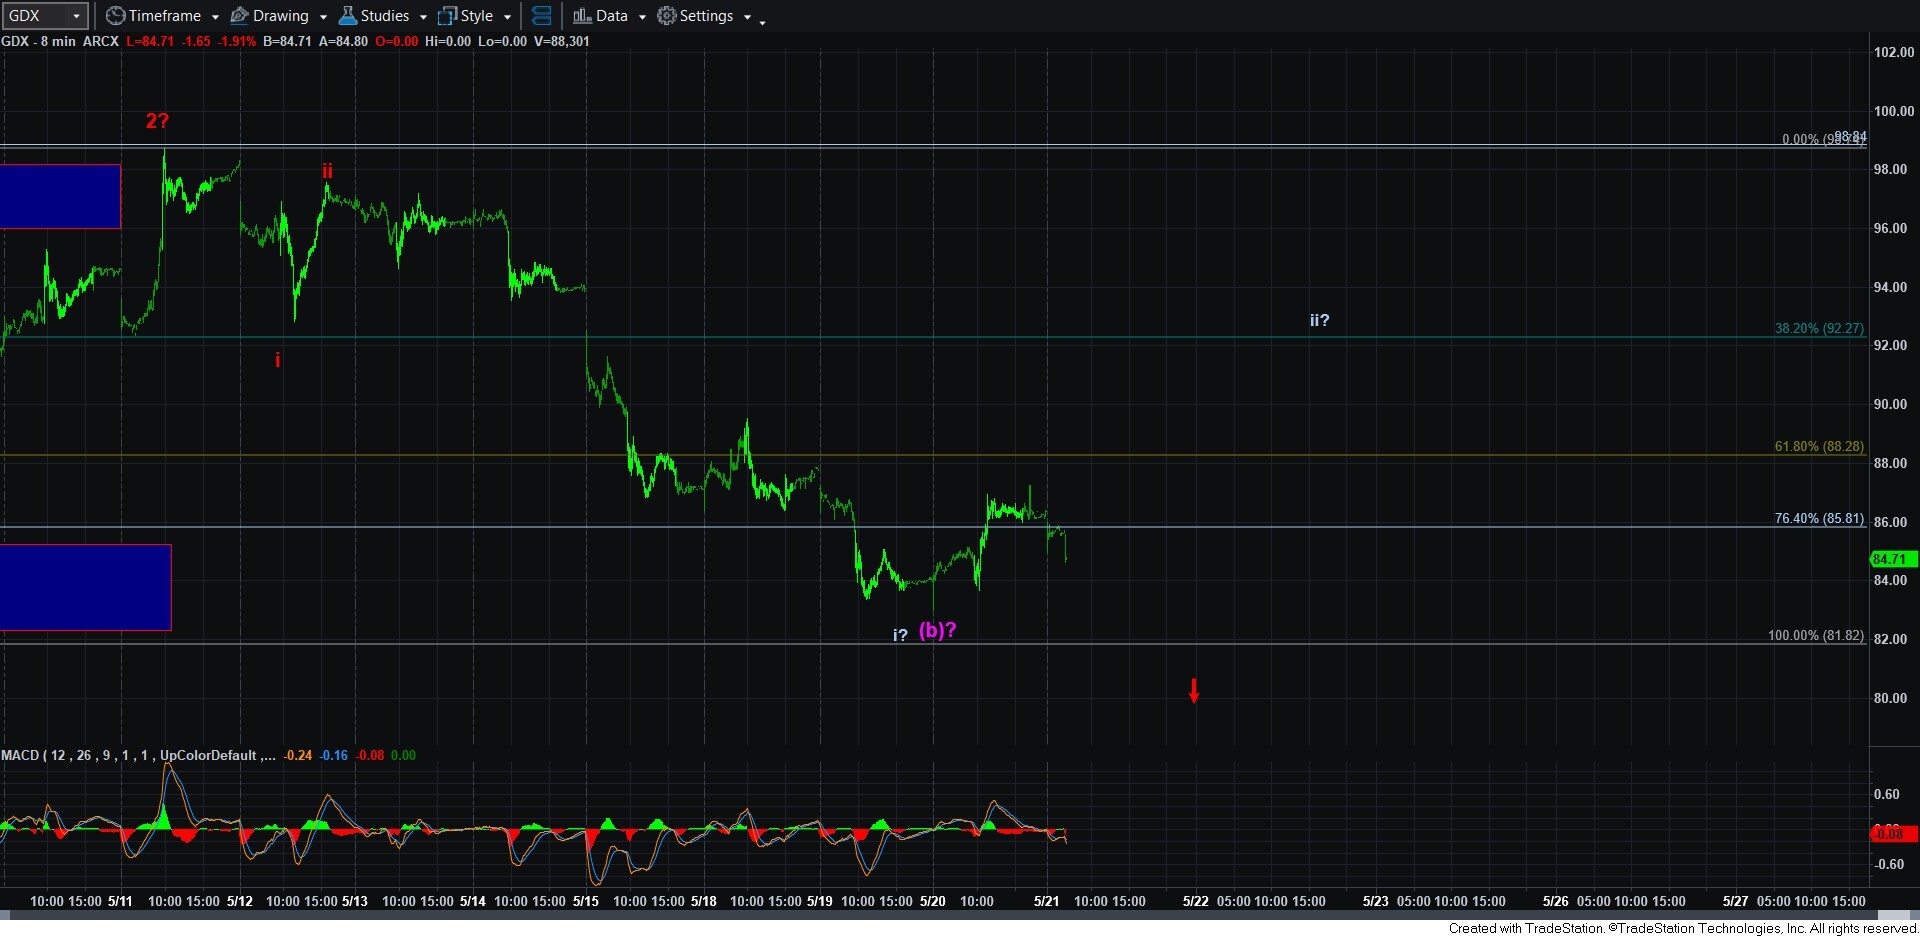The image size is (1920, 936).
Task: Expand the Timeframe dropdown arrow
Action: coord(215,17)
